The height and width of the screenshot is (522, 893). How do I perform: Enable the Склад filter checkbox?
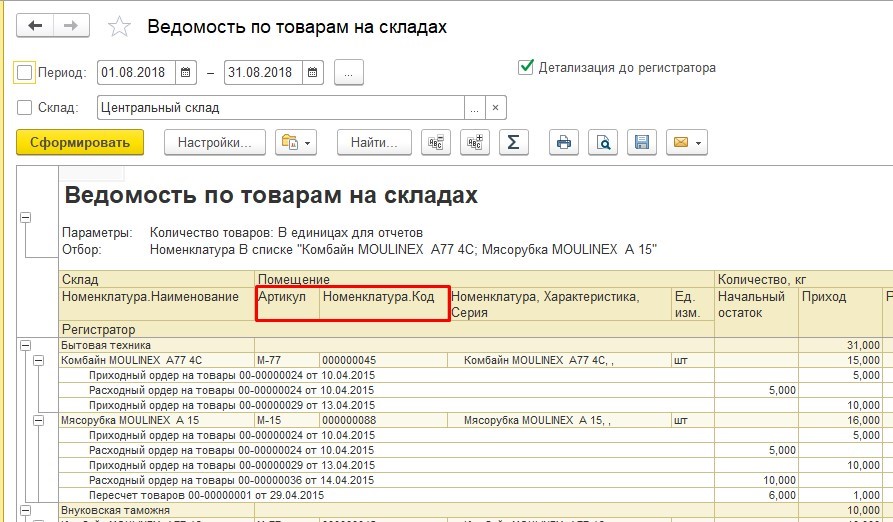pyautogui.click(x=25, y=107)
